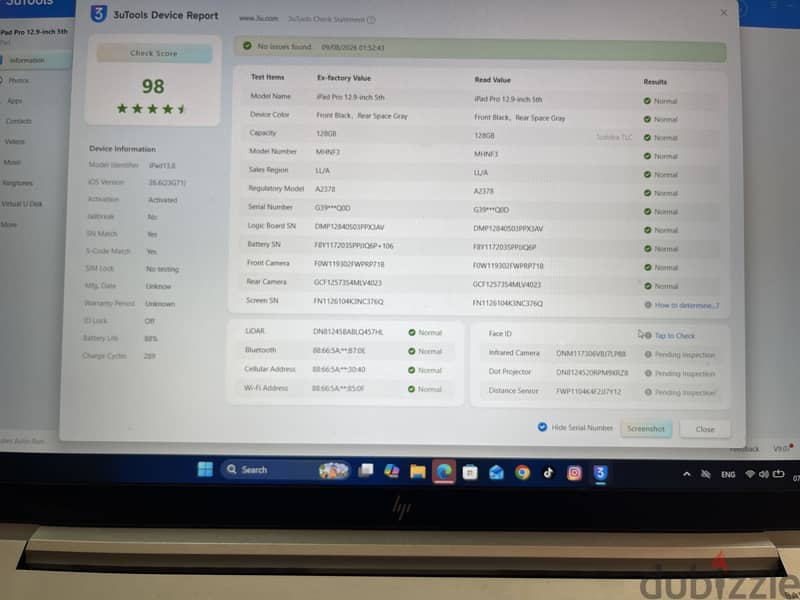The image size is (800, 600).
Task: Open Instagram from the taskbar
Action: click(x=574, y=473)
